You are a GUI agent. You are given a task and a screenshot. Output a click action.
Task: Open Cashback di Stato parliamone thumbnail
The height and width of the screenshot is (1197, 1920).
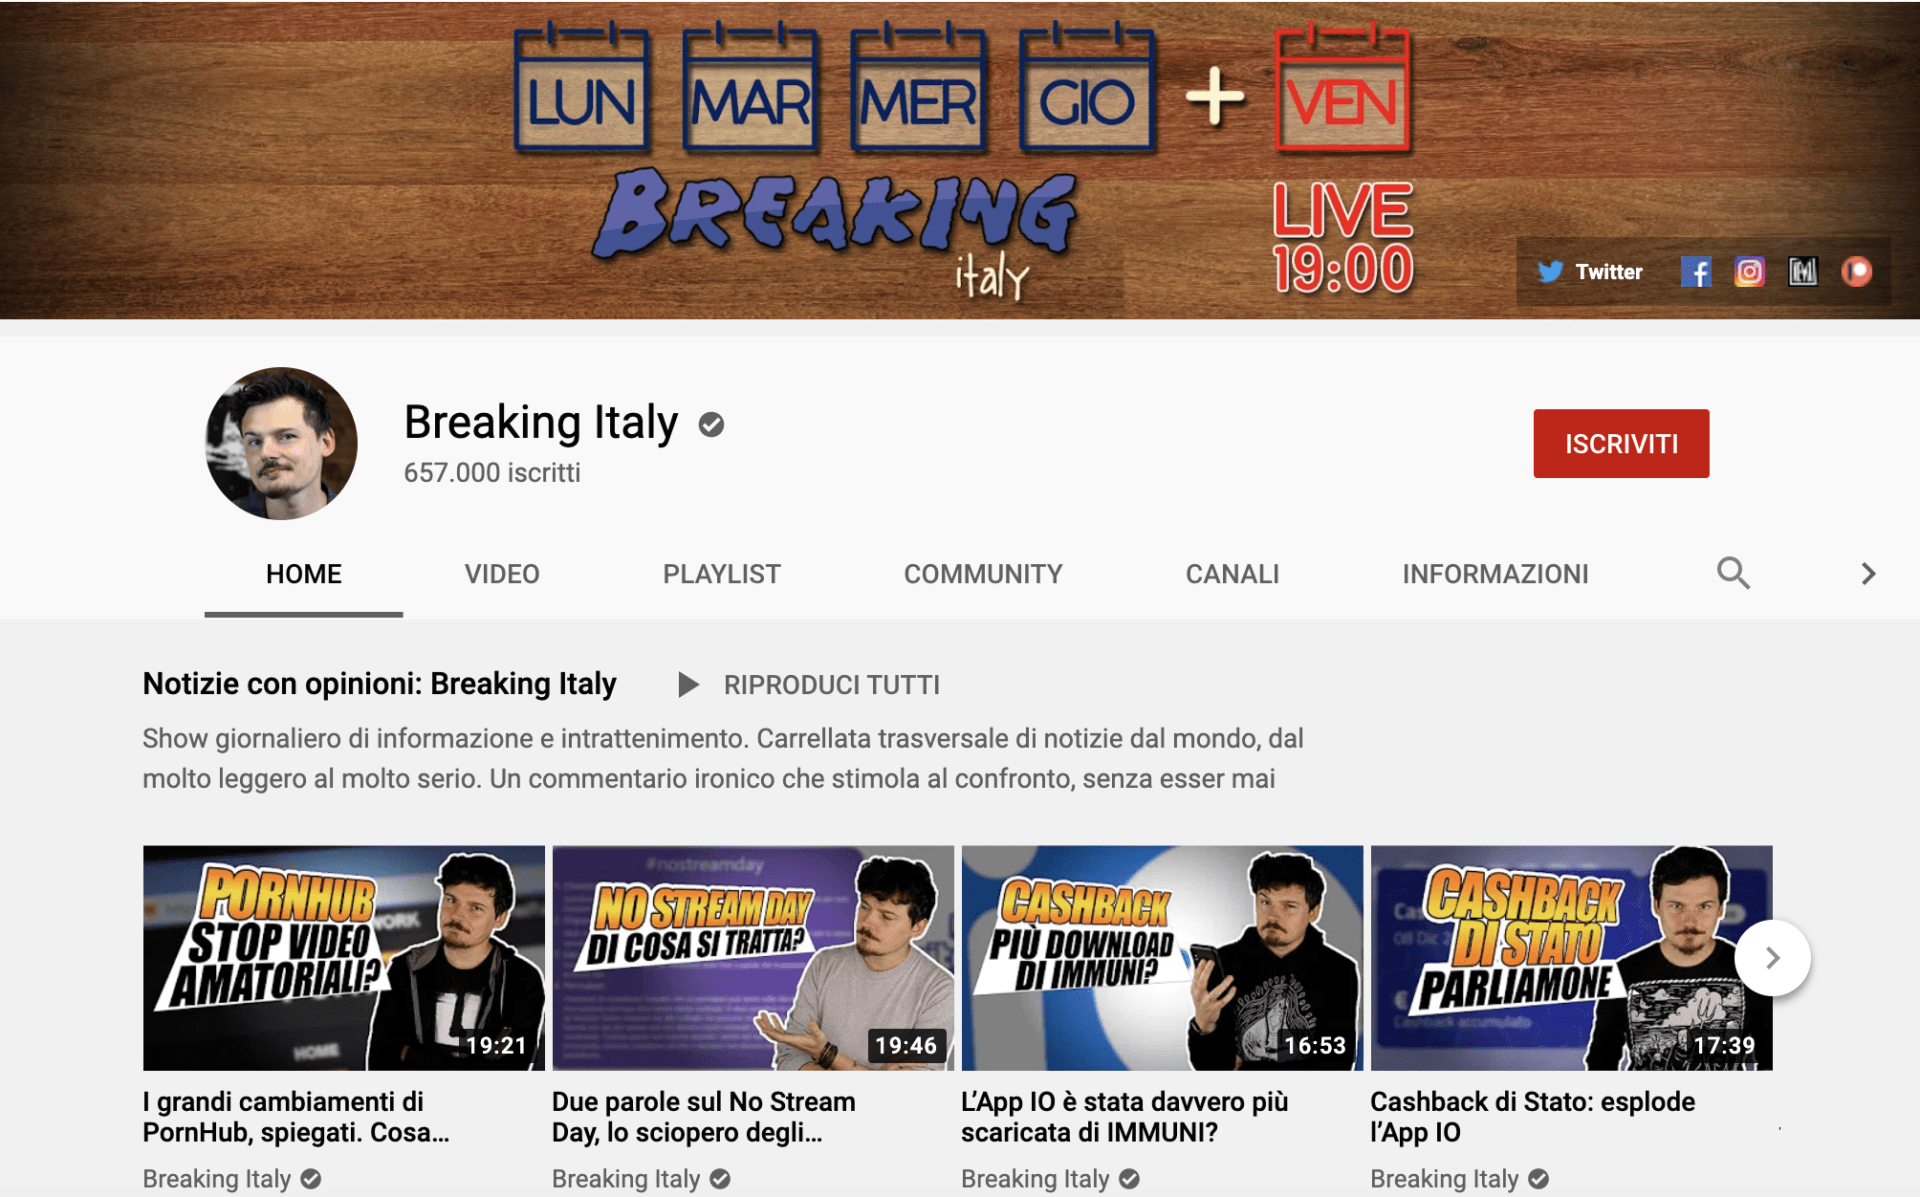pyautogui.click(x=1571, y=958)
